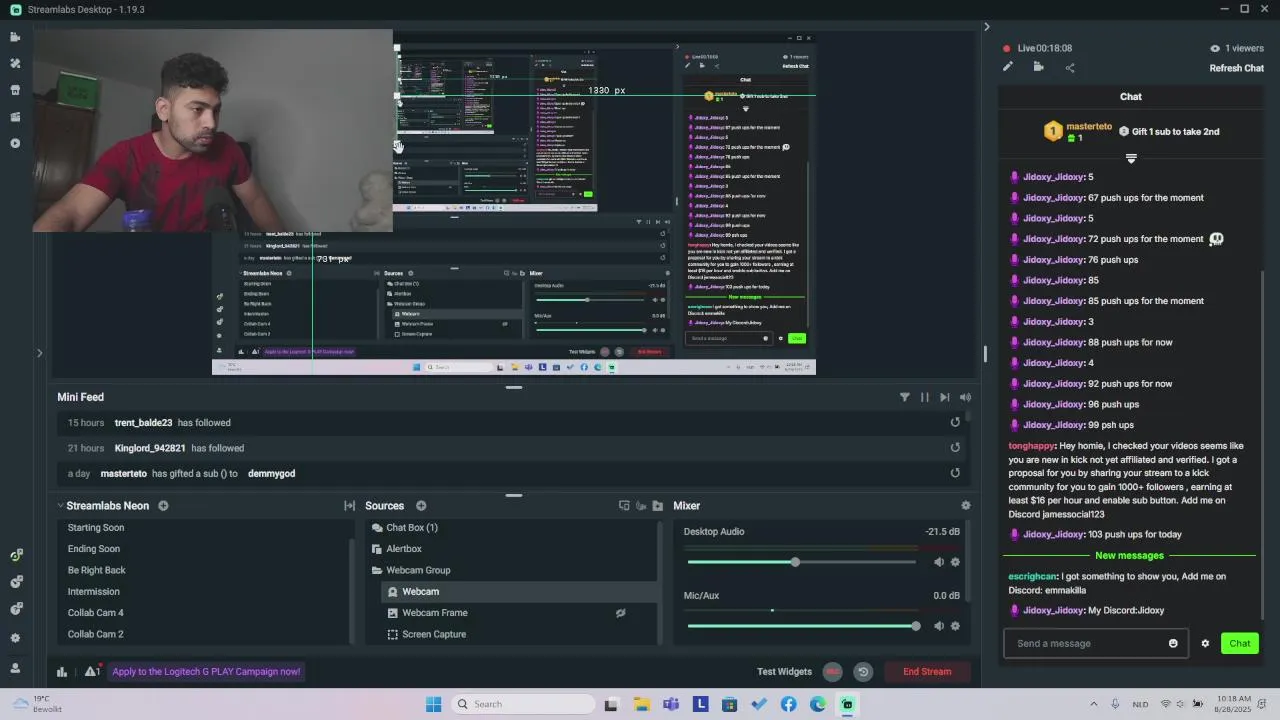
Task: Pause the Mini Feed alert queue
Action: (x=925, y=397)
